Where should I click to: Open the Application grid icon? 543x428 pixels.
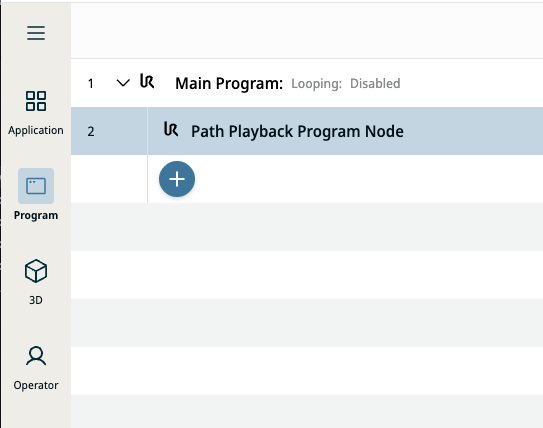click(x=36, y=101)
